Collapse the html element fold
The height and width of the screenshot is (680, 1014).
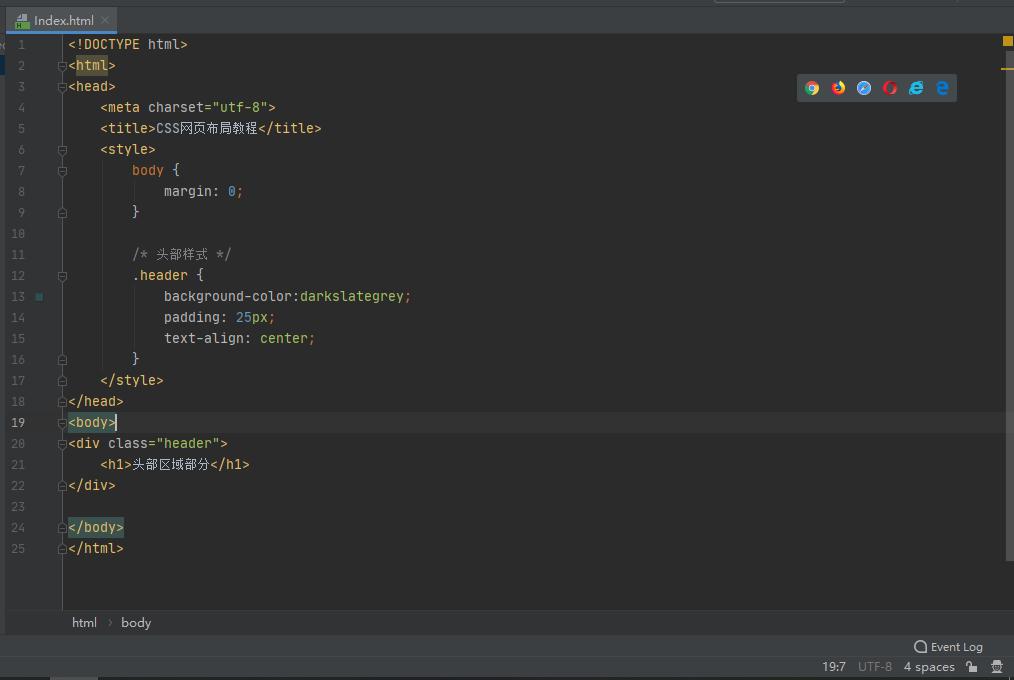62,65
